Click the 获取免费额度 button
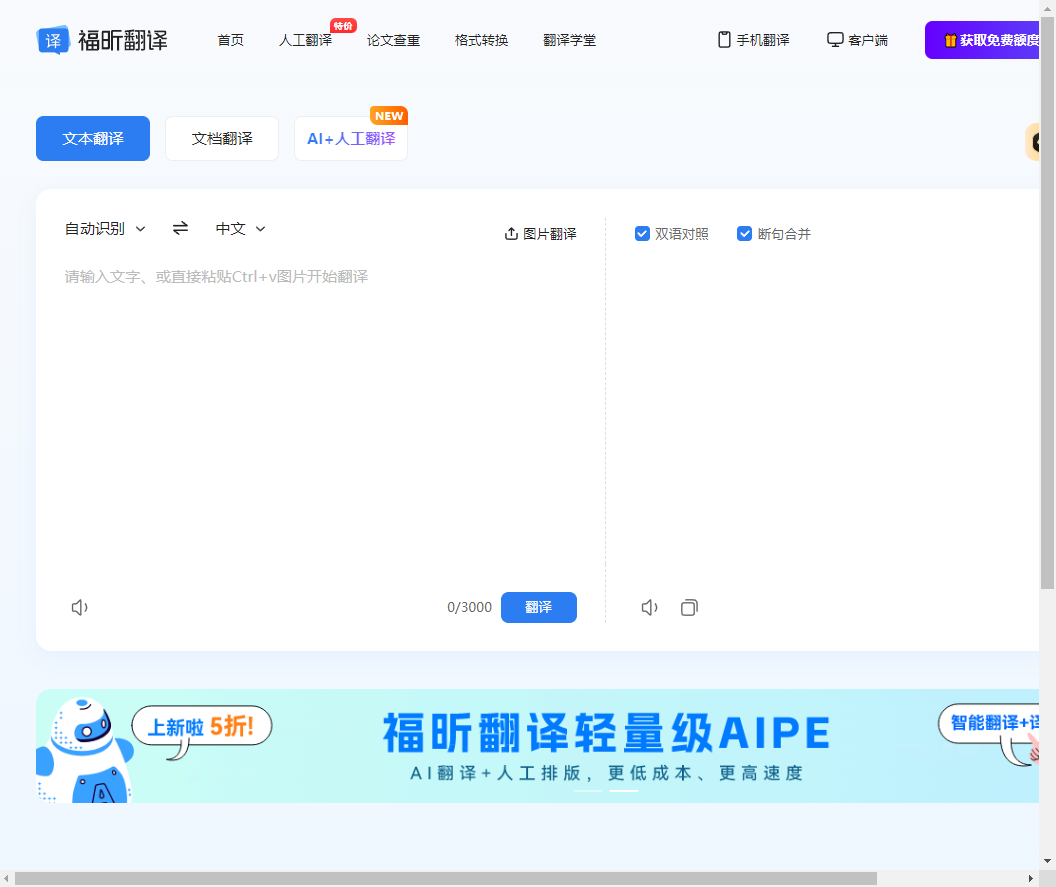 click(x=983, y=40)
